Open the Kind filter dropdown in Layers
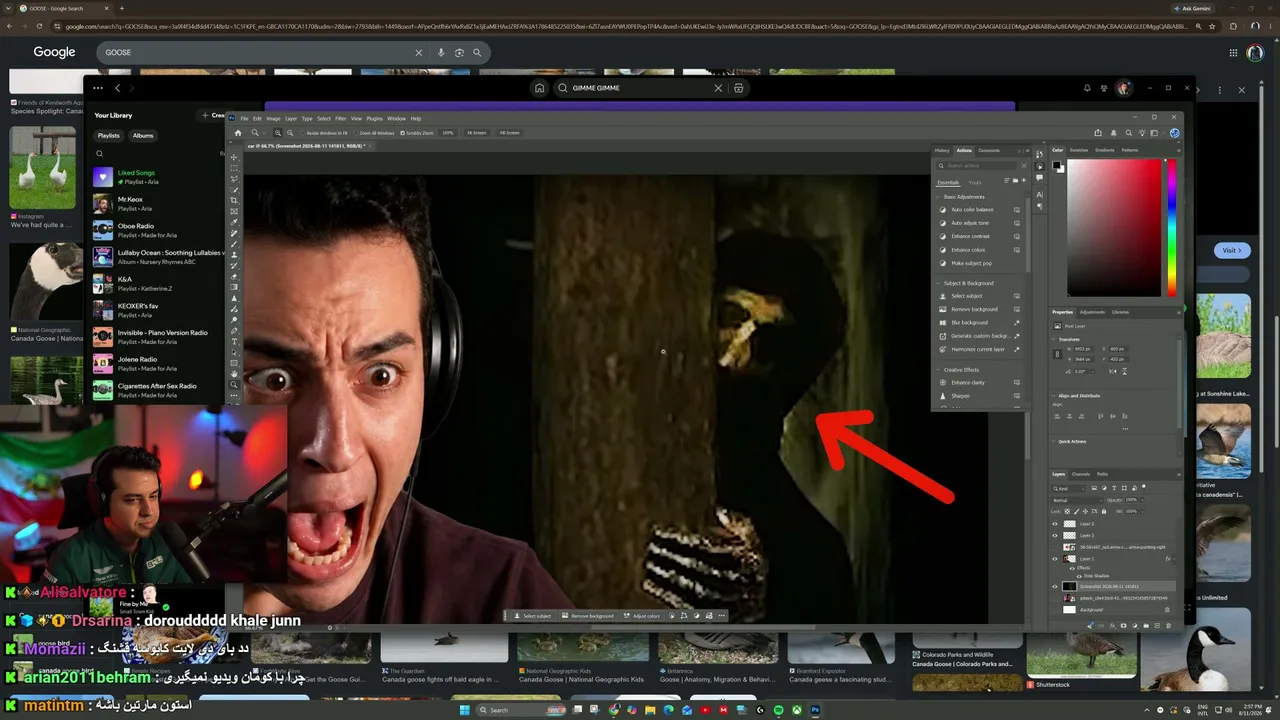 click(x=1068, y=488)
